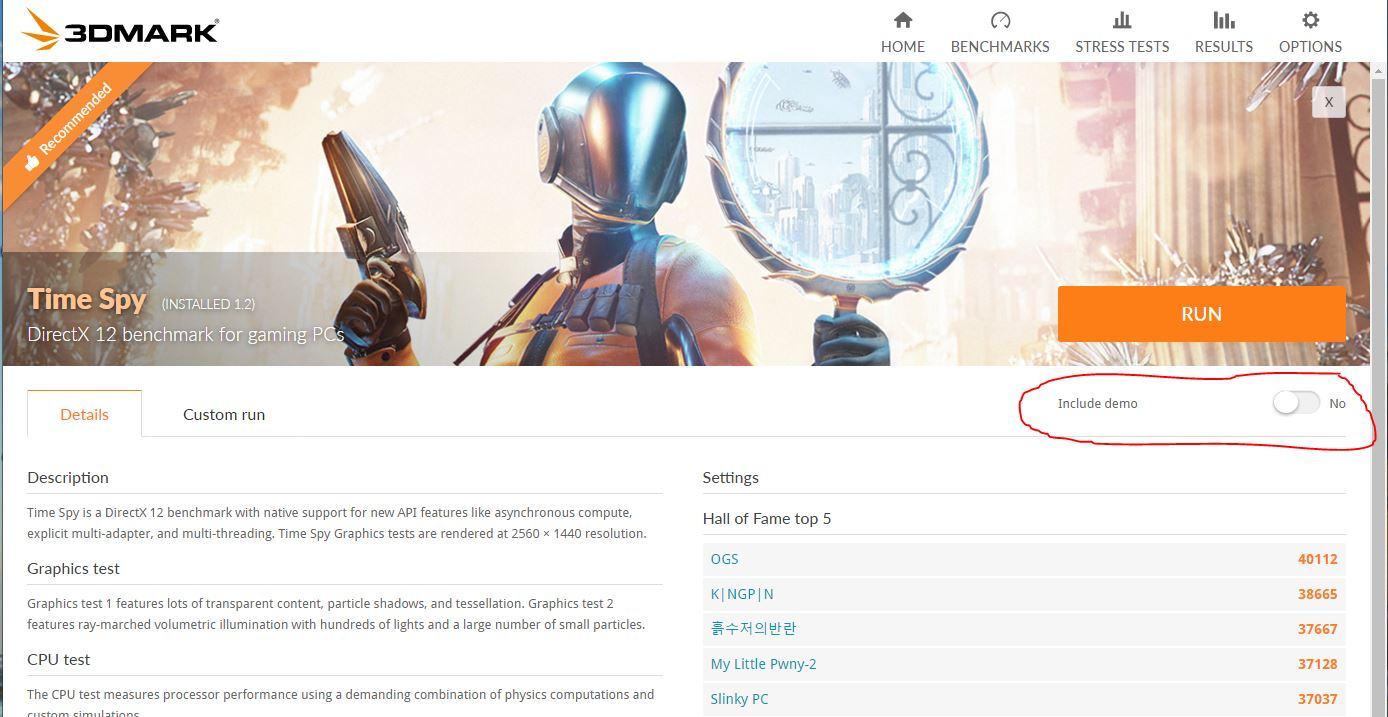Click the HOME label in navigation
The height and width of the screenshot is (717, 1388).
click(x=903, y=47)
